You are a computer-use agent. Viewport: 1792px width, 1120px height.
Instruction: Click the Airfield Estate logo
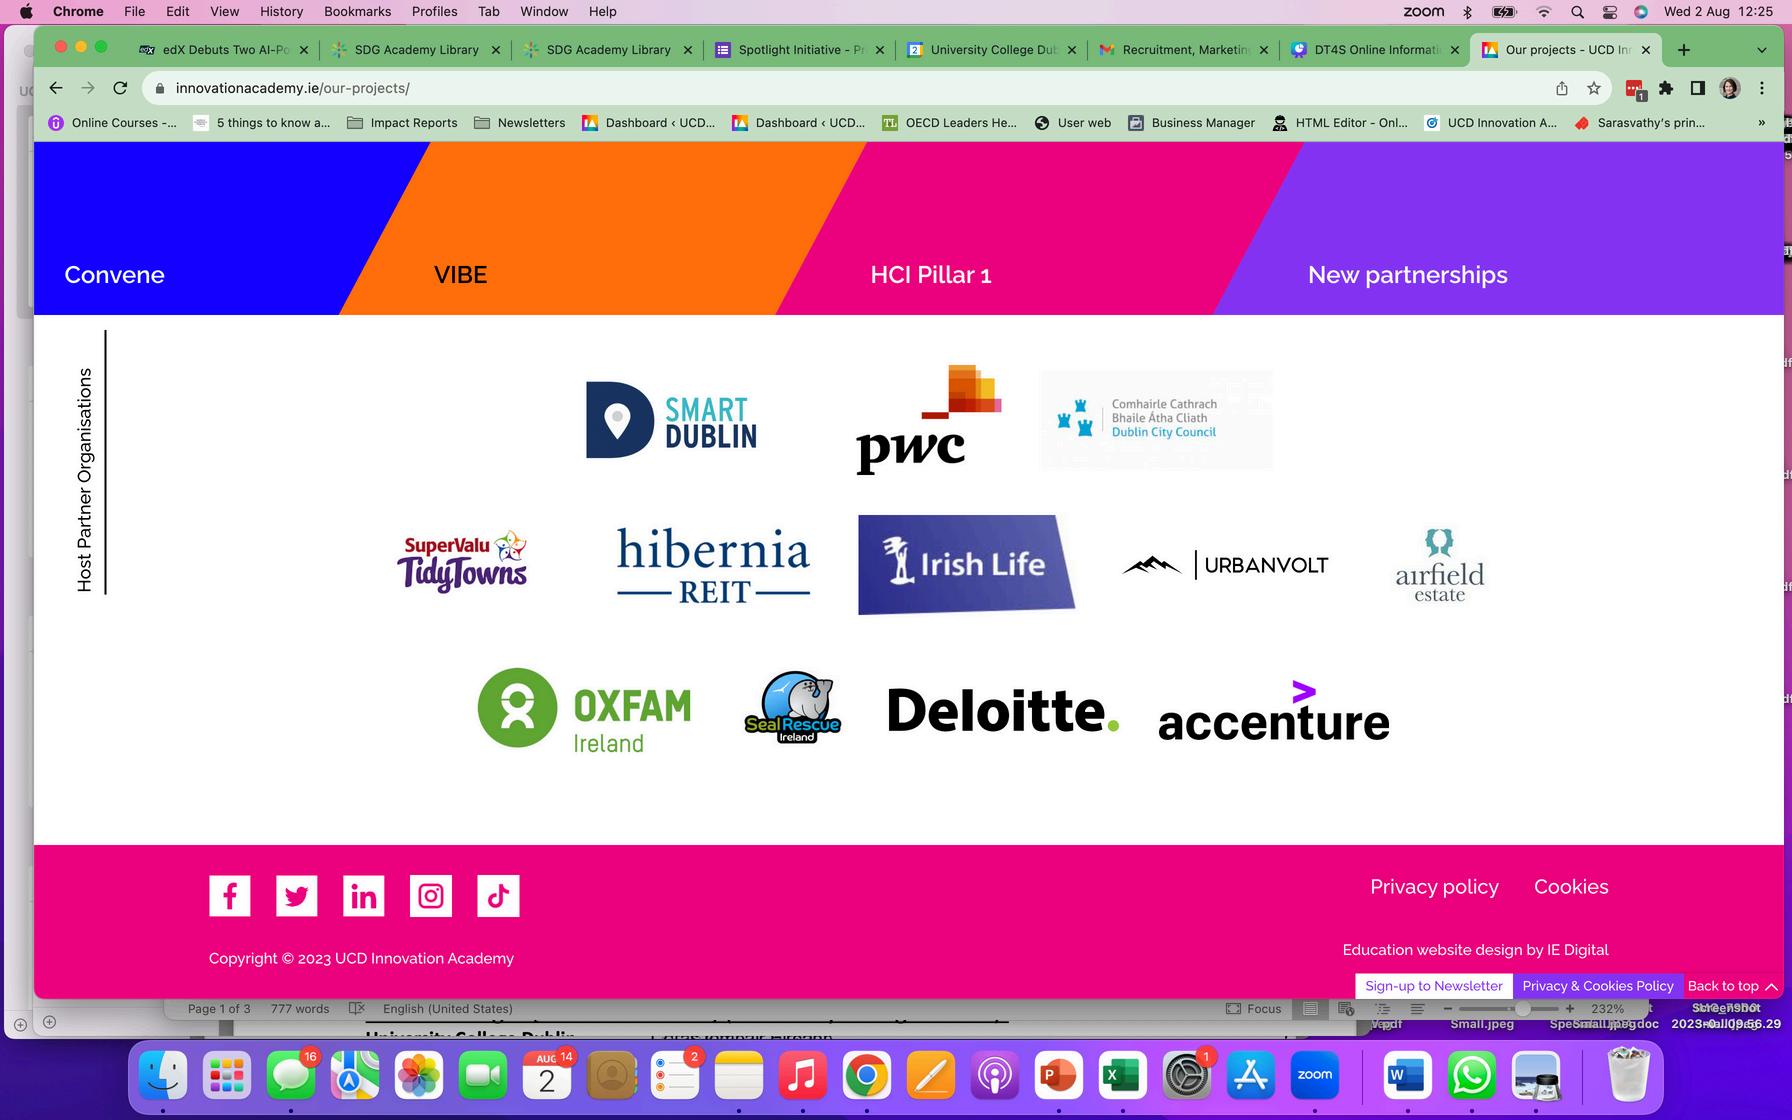(1440, 565)
